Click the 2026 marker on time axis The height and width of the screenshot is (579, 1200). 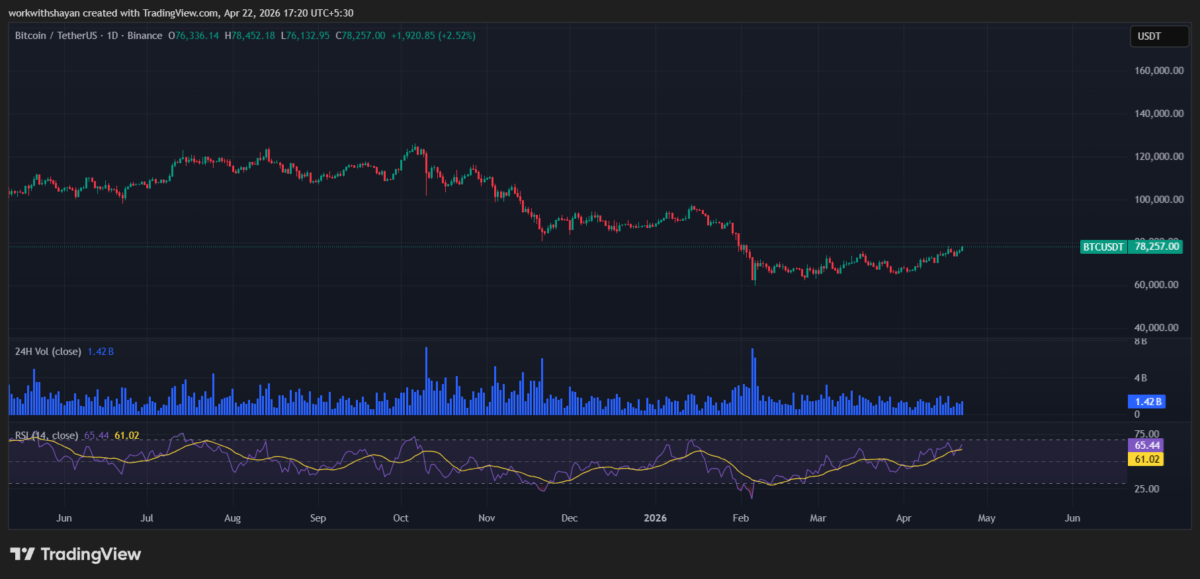click(x=656, y=519)
